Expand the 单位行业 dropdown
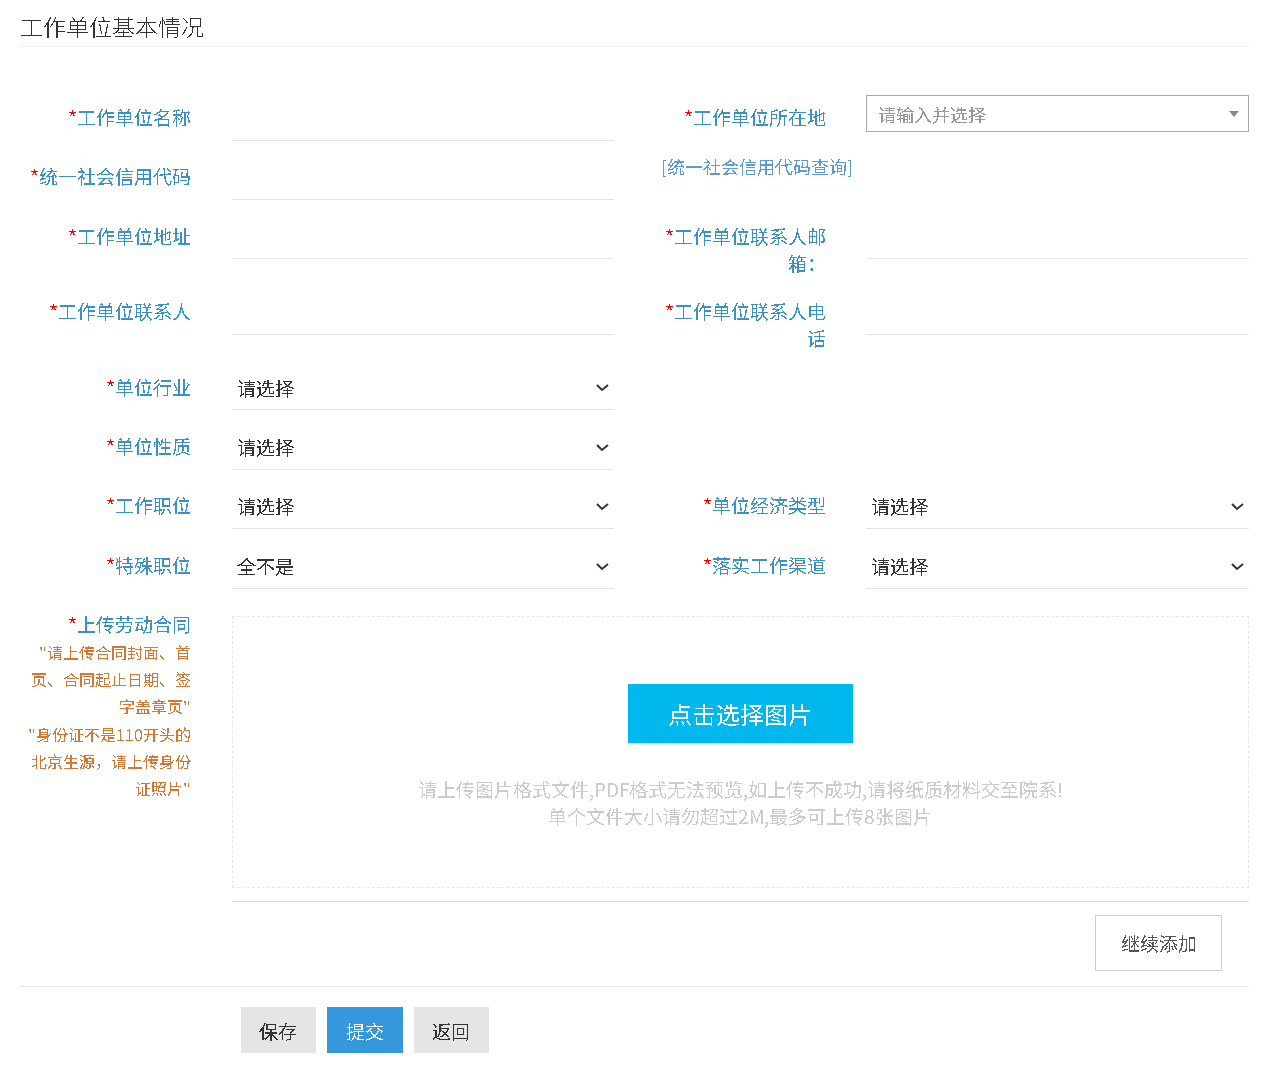Image resolution: width=1262 pixels, height=1082 pixels. click(422, 389)
